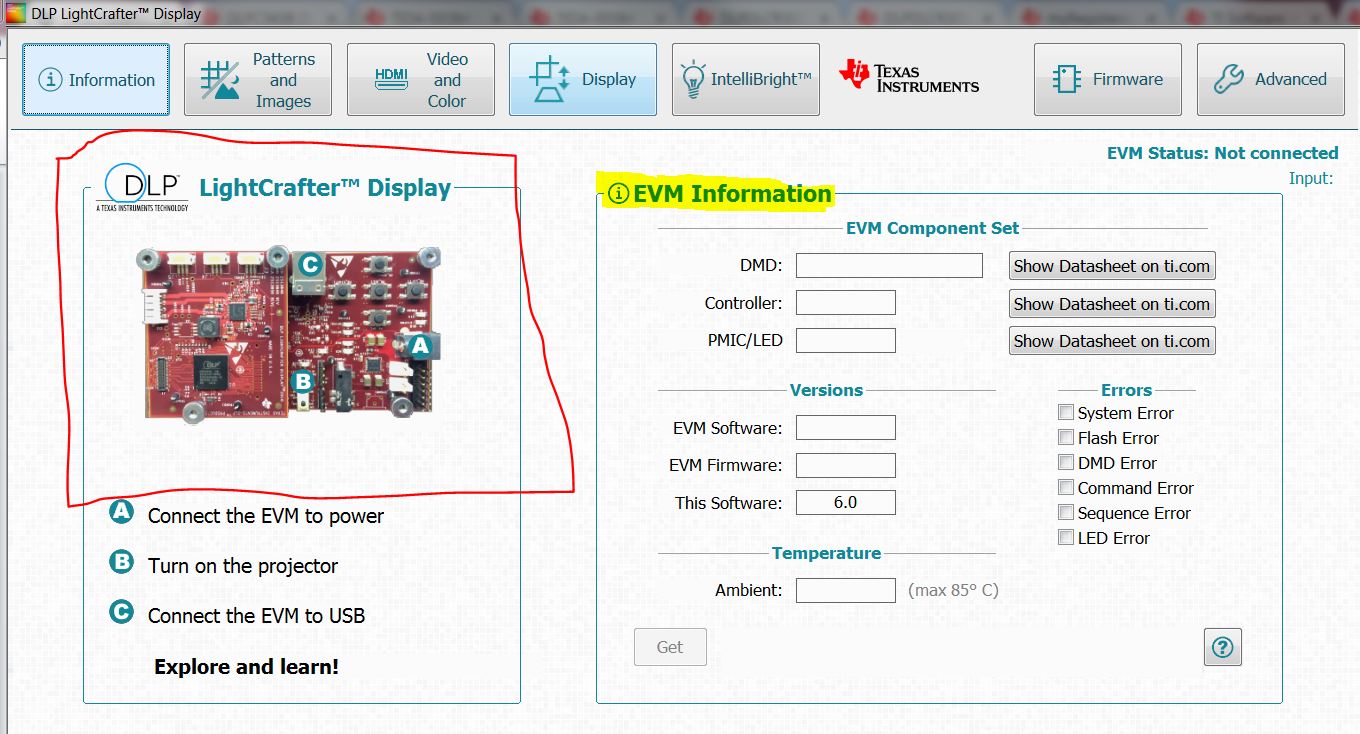Click step A circle icon in instructions
This screenshot has height=734, width=1360.
[x=121, y=512]
